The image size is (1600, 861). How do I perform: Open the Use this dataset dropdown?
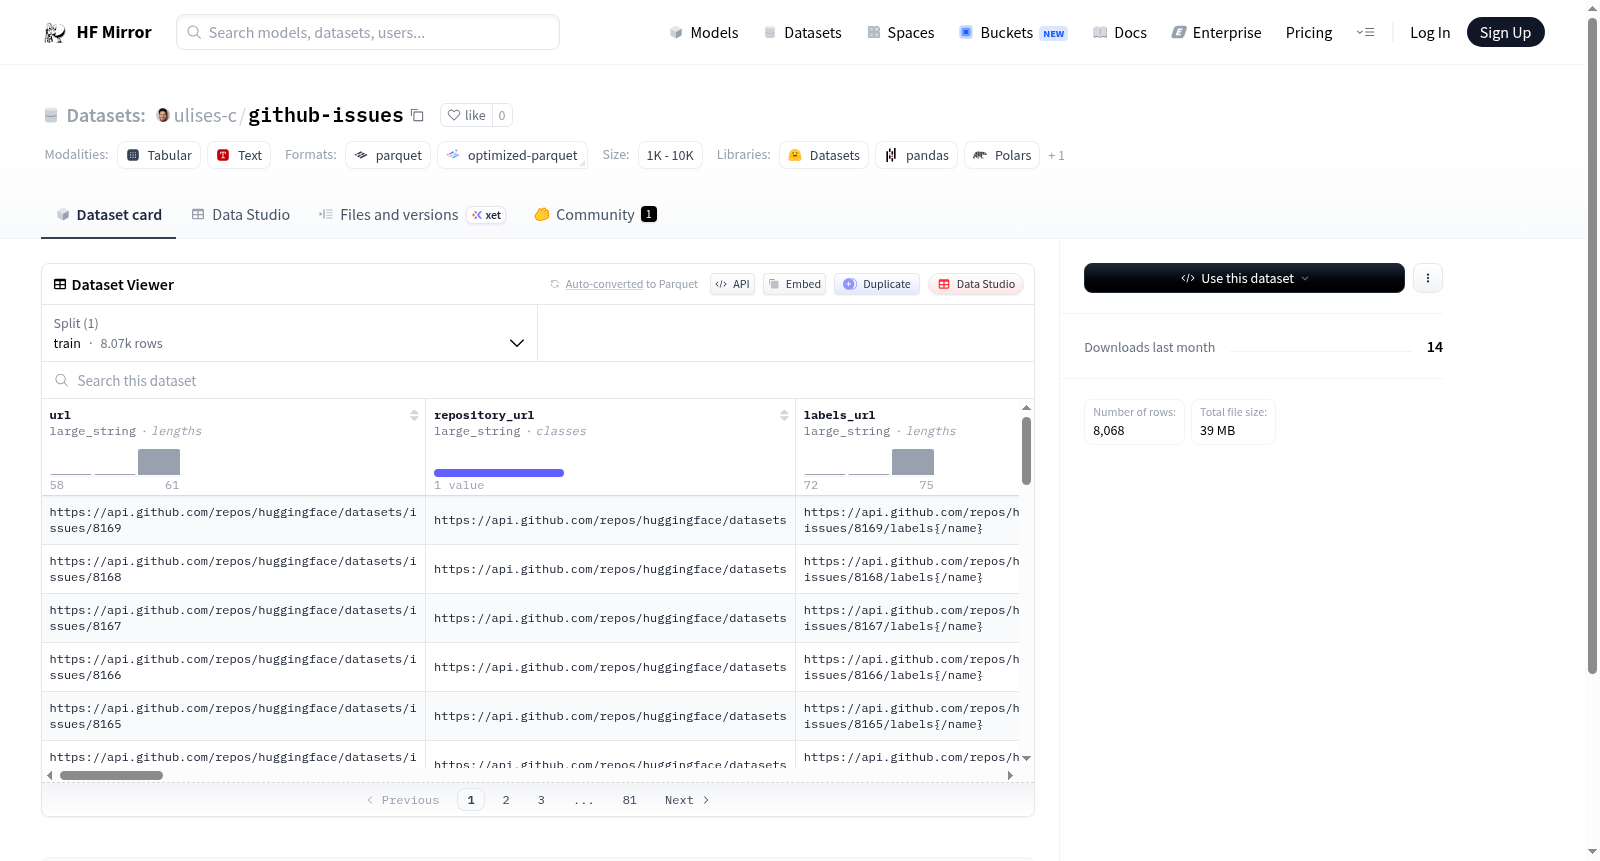point(1244,278)
